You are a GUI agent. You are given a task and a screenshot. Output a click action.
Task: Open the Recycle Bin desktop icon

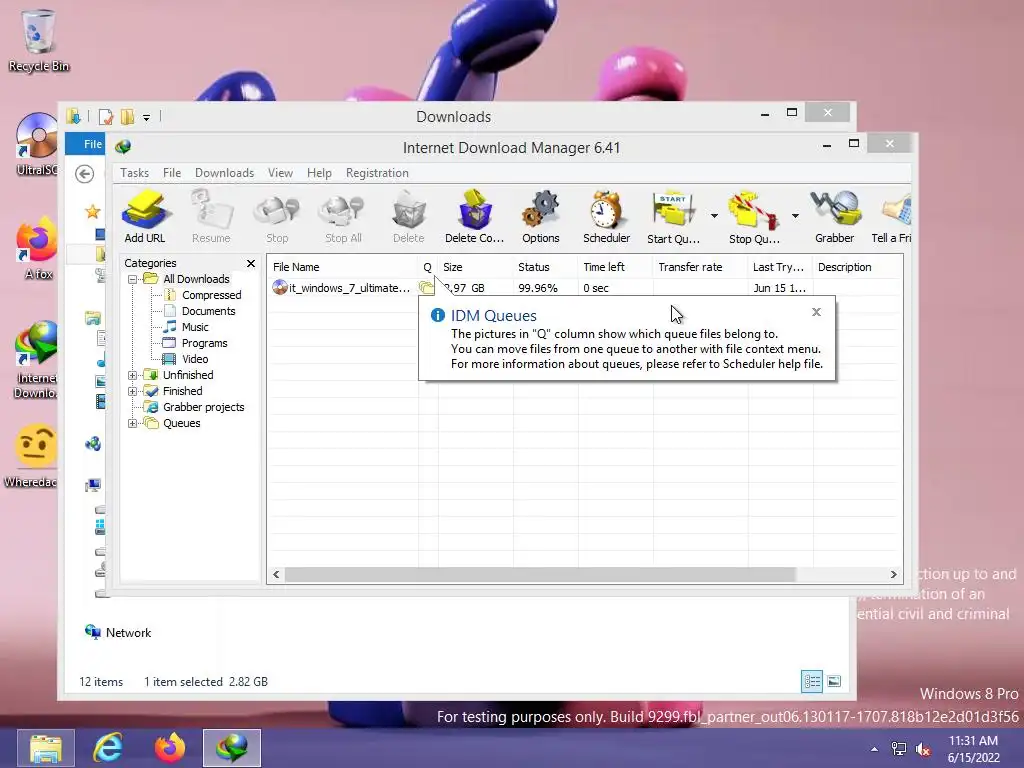pyautogui.click(x=39, y=41)
